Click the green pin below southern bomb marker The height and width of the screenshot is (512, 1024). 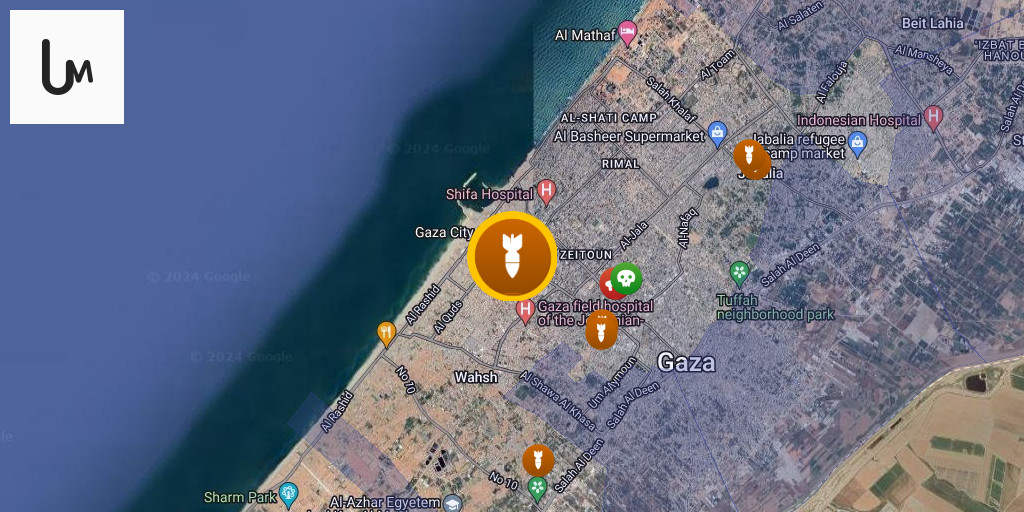point(537,489)
